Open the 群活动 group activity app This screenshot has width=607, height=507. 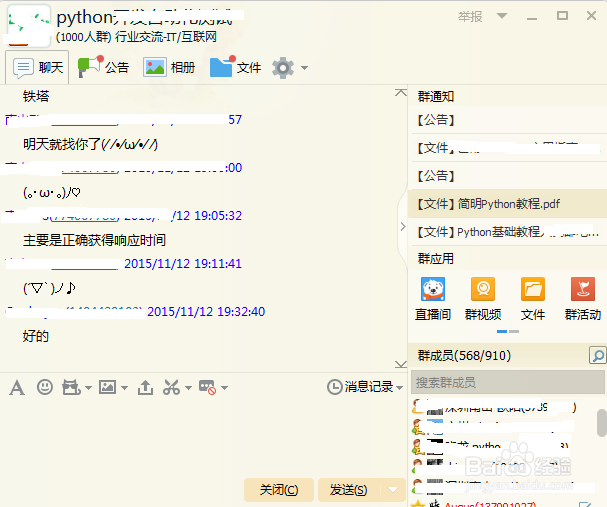(x=583, y=299)
